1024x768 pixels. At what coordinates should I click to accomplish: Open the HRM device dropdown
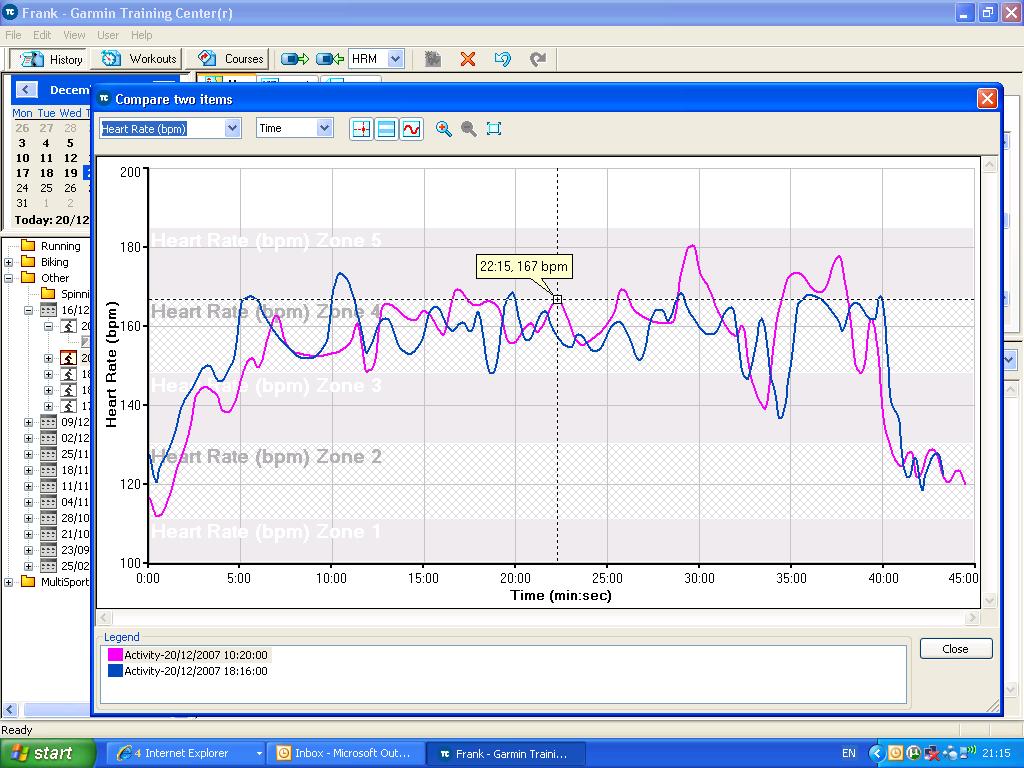coord(394,59)
